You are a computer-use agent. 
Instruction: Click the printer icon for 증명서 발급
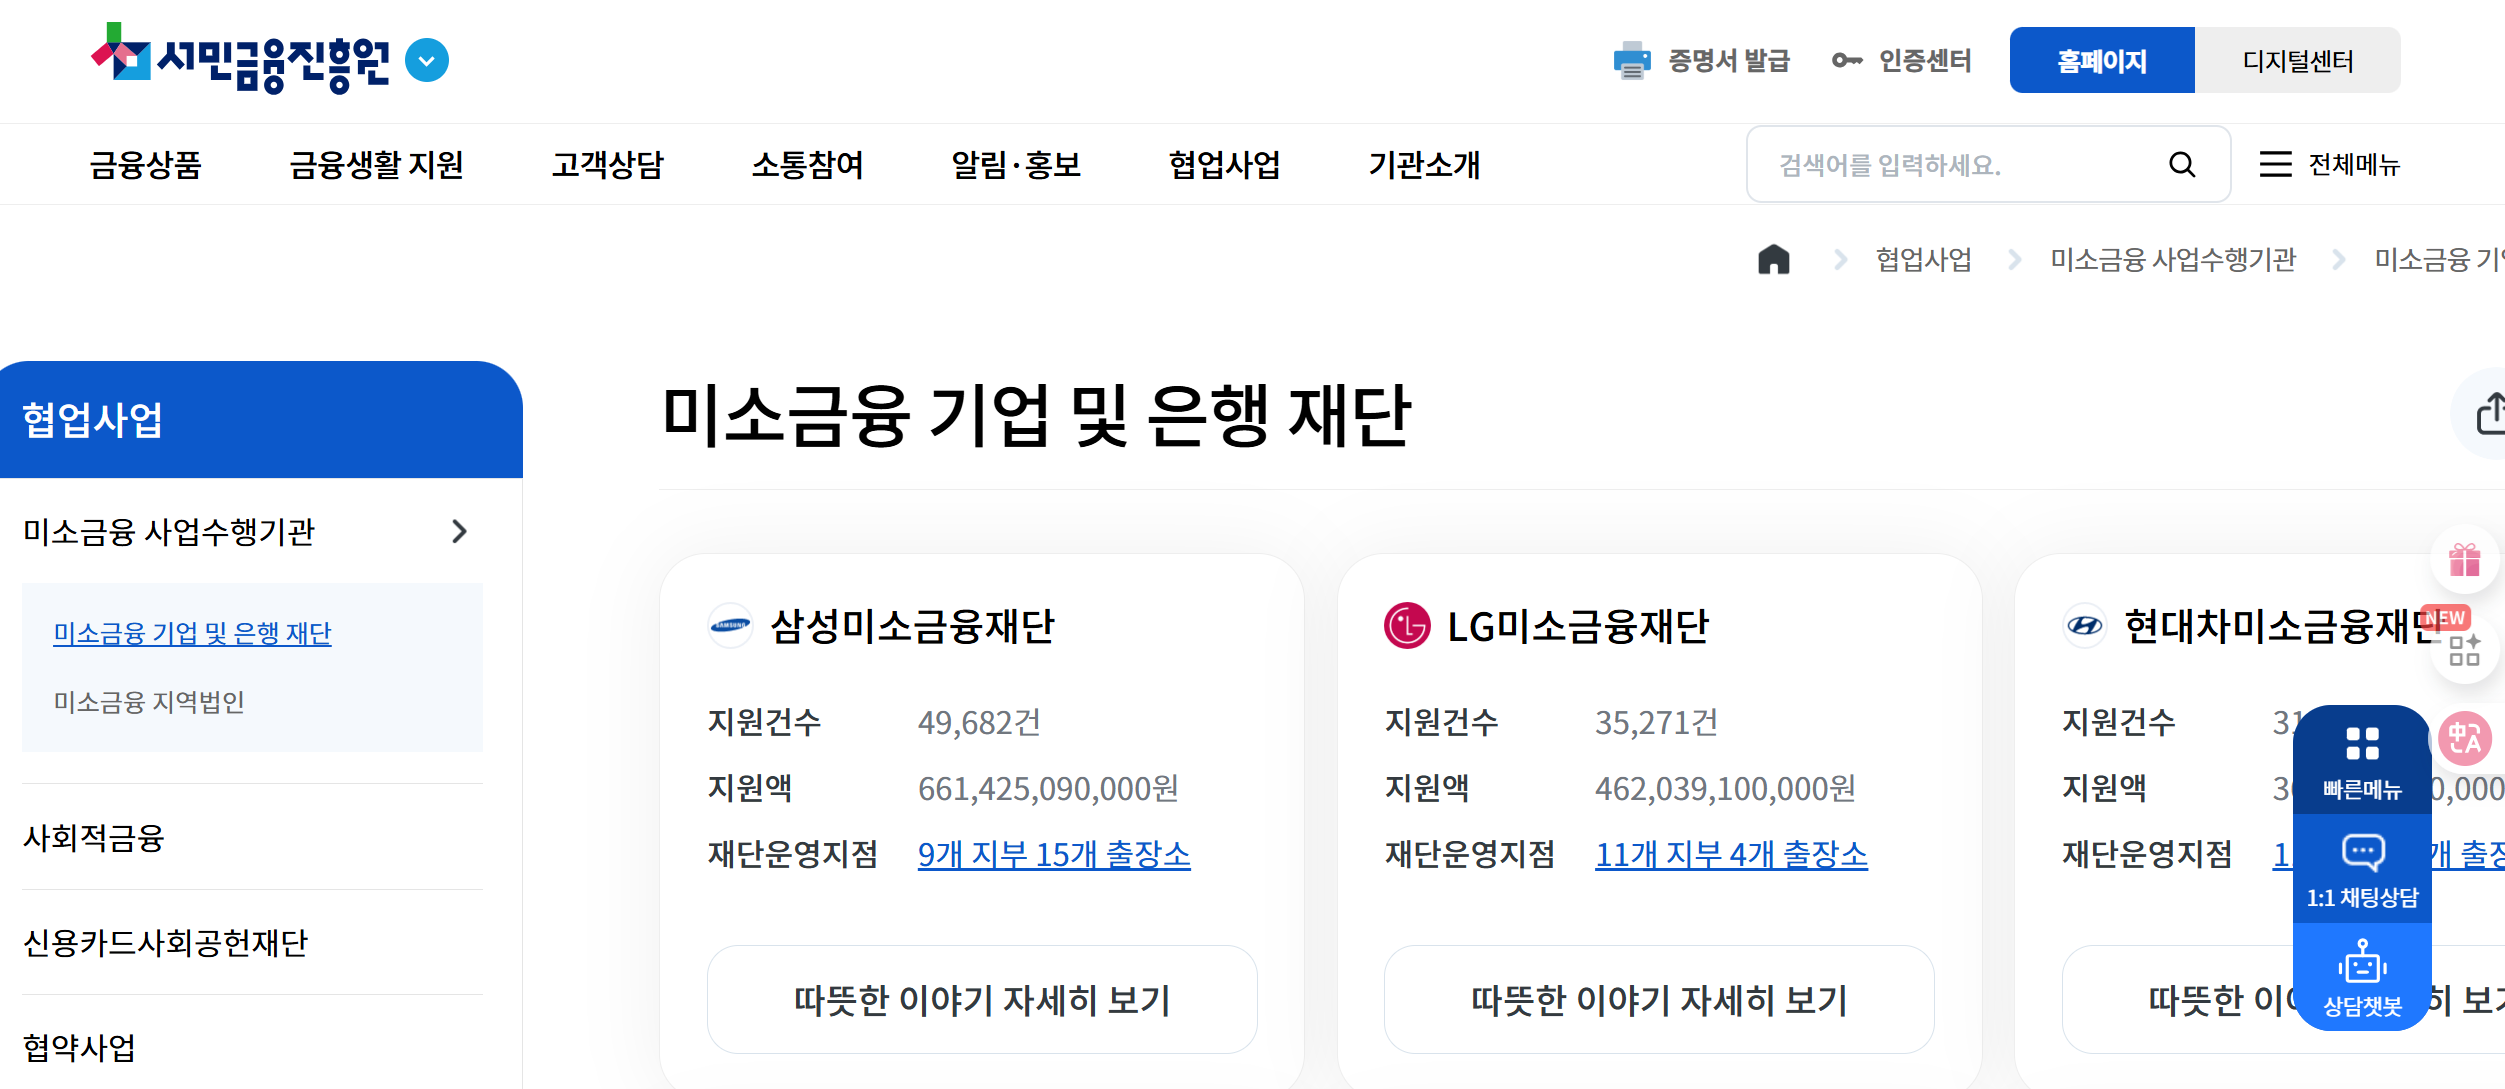click(1631, 60)
